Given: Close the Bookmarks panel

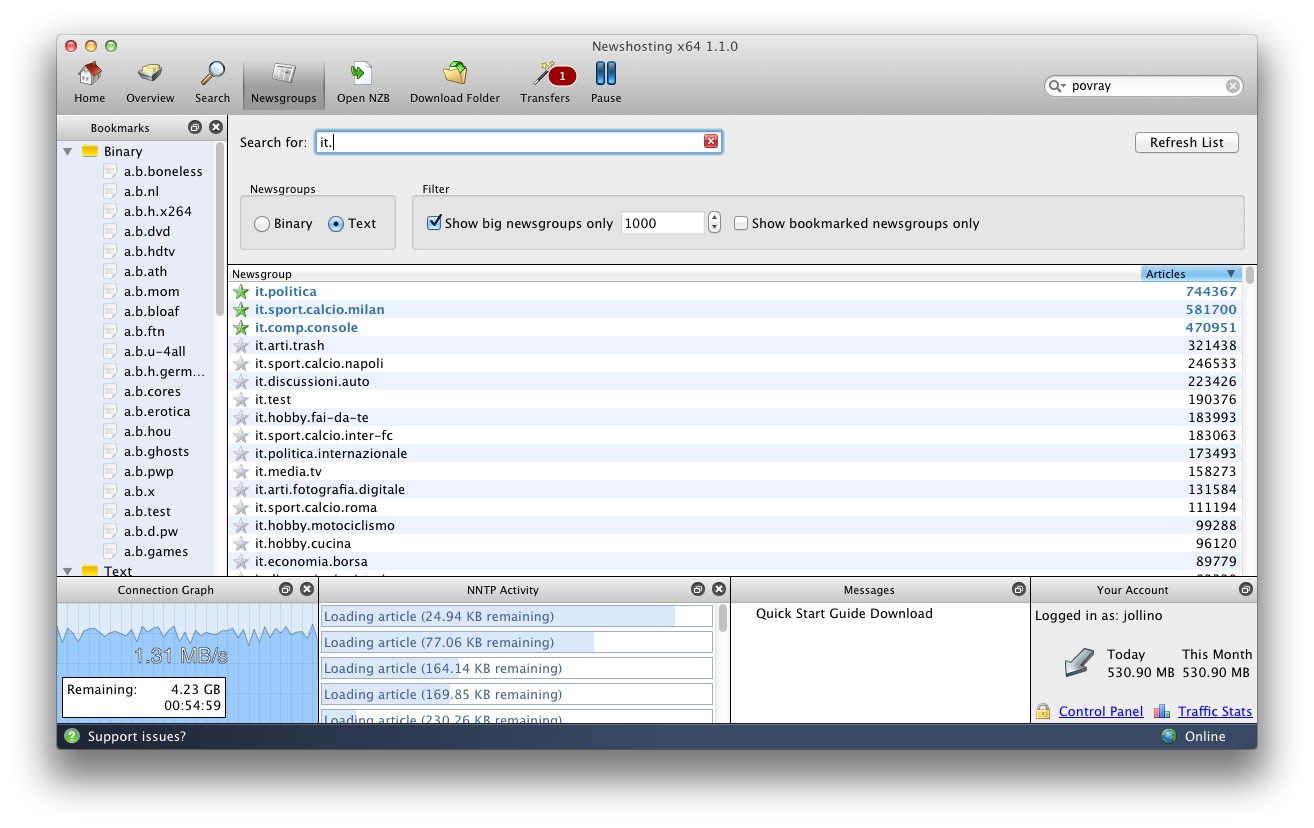Looking at the screenshot, I should (216, 127).
